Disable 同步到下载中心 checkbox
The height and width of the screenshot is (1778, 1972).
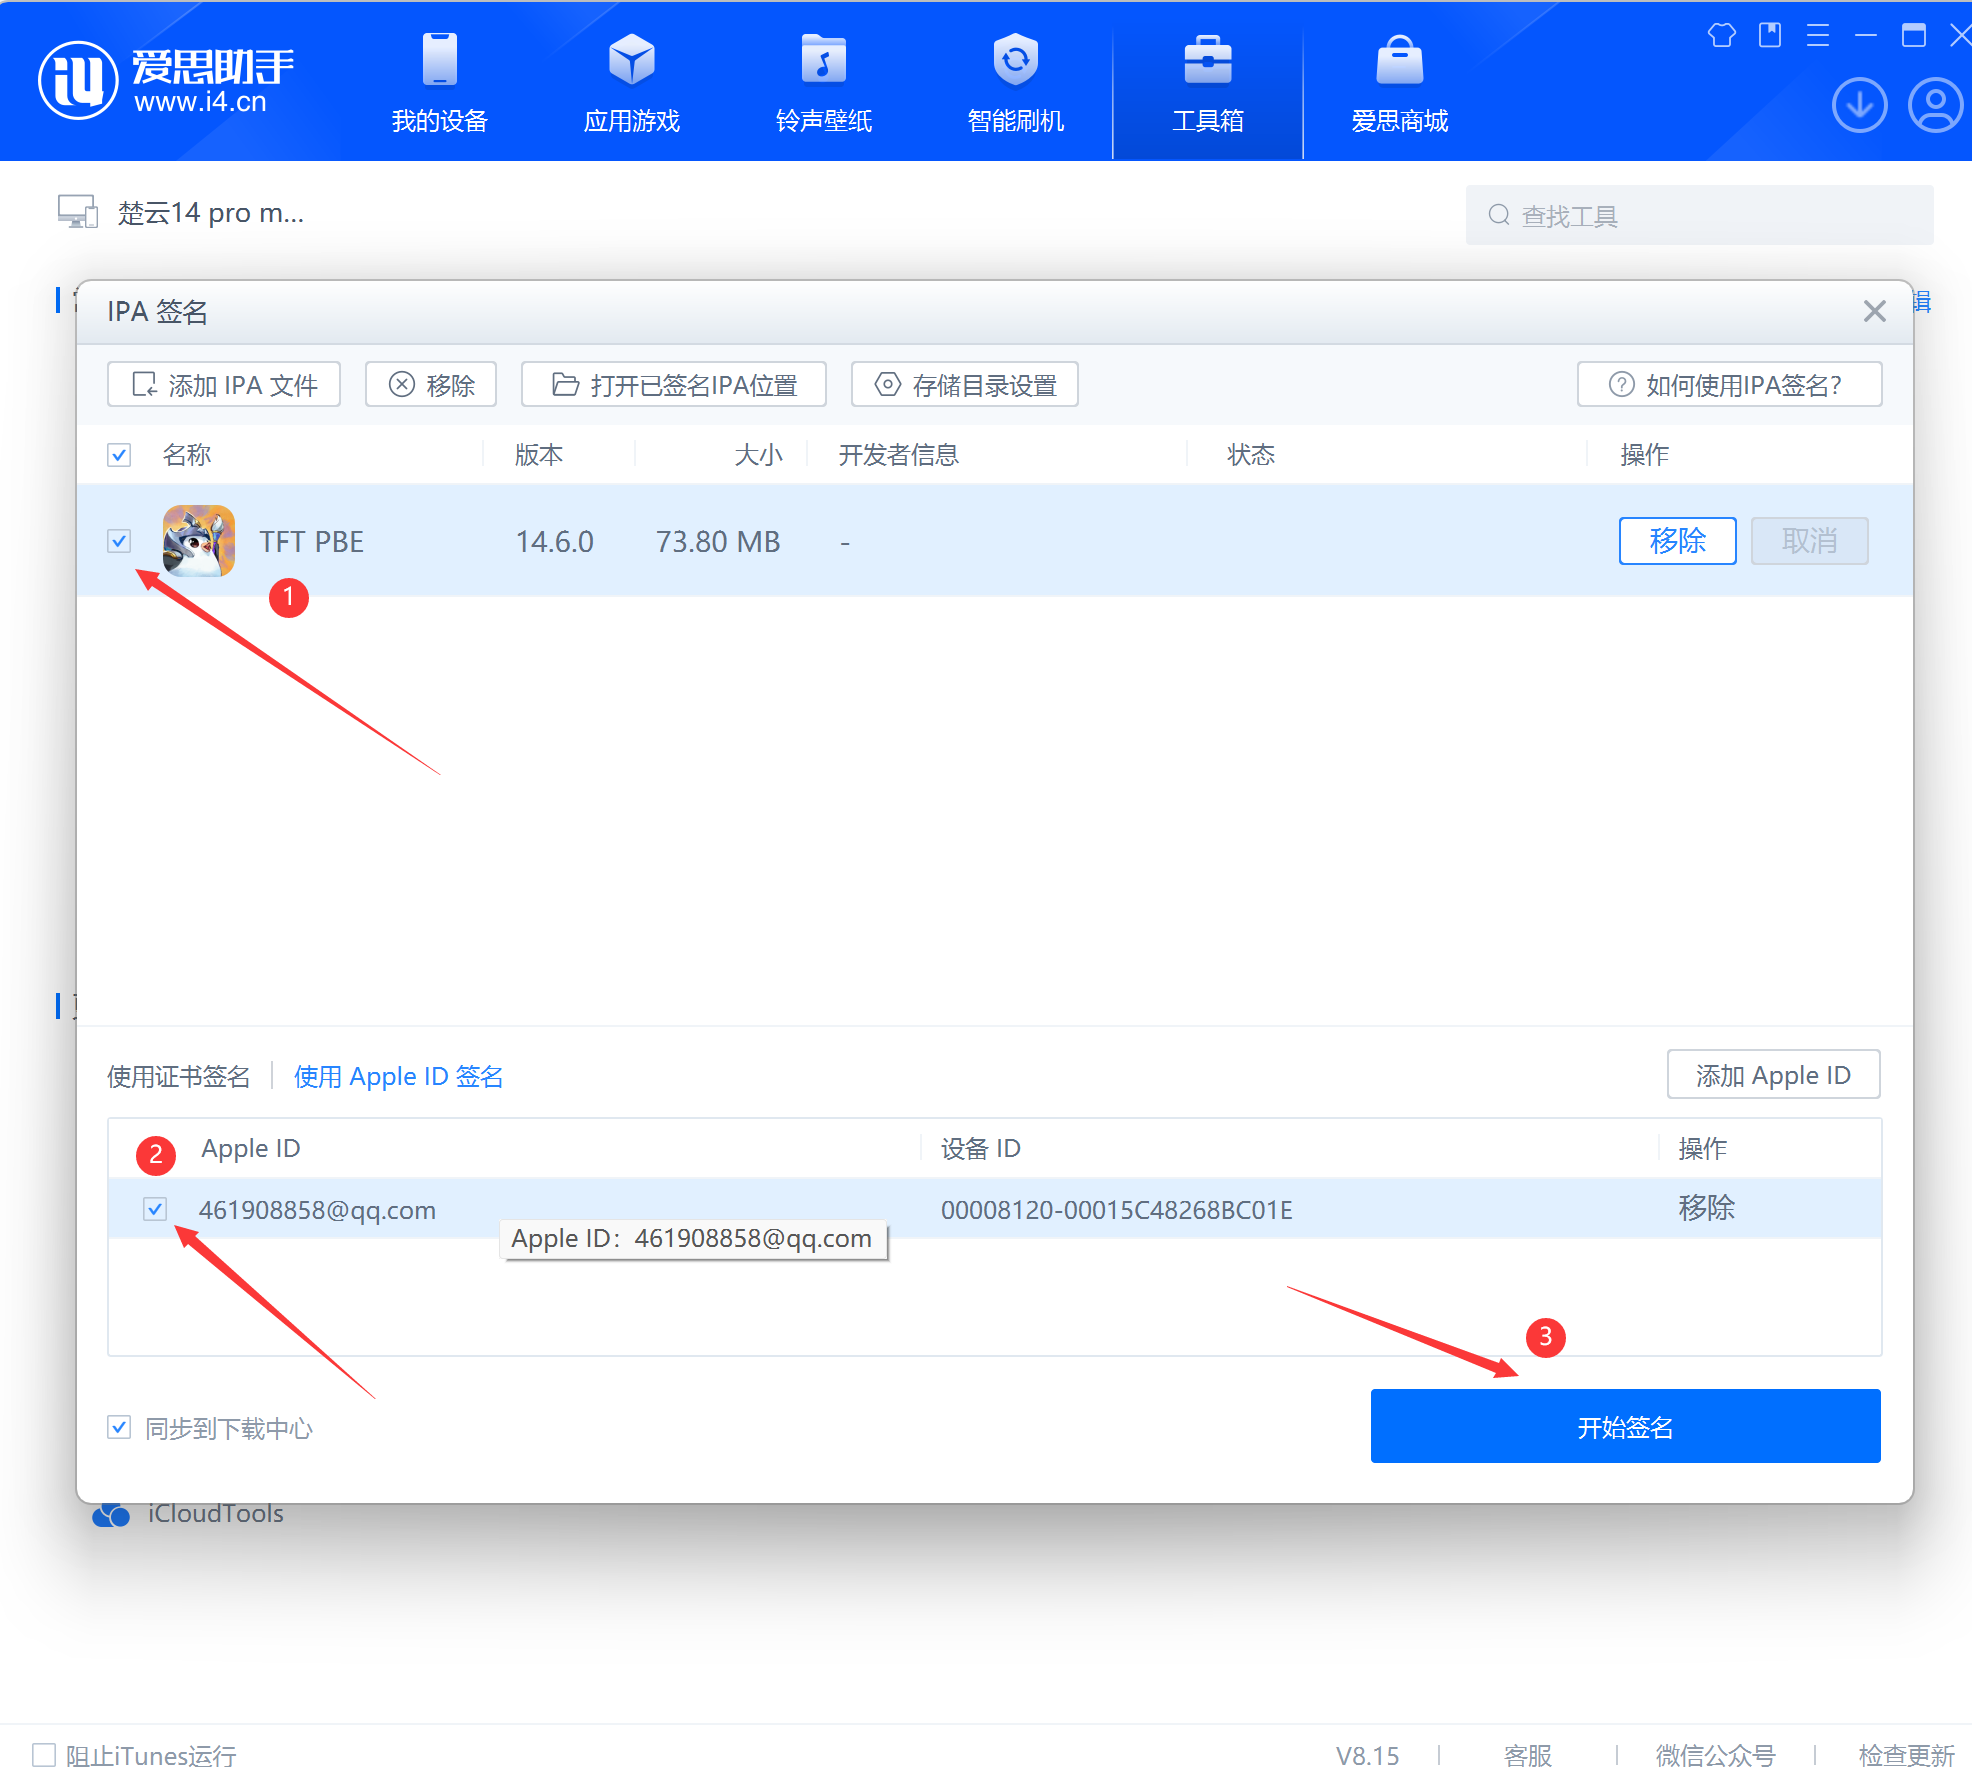(119, 1427)
